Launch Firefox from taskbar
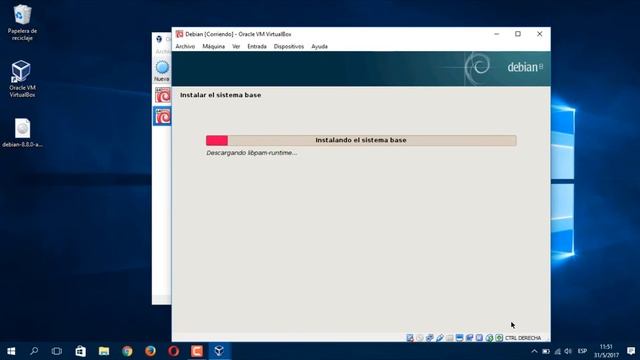This screenshot has height=360, width=640. (x=150, y=351)
